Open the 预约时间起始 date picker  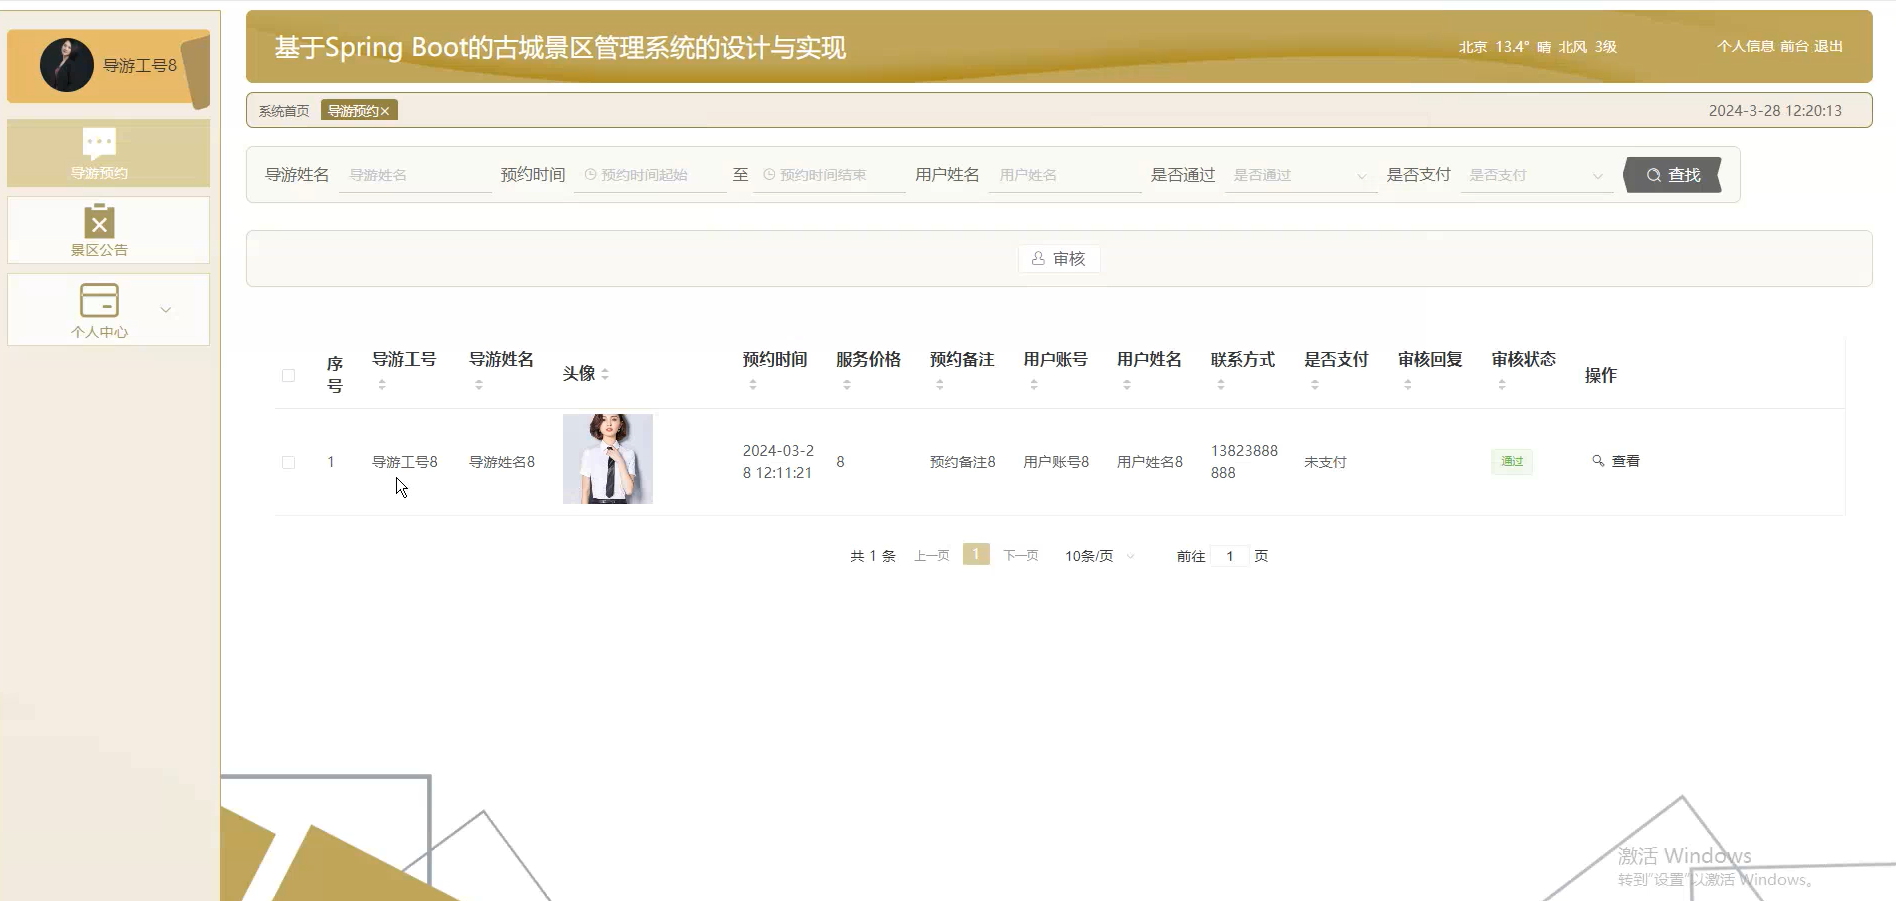coord(650,175)
